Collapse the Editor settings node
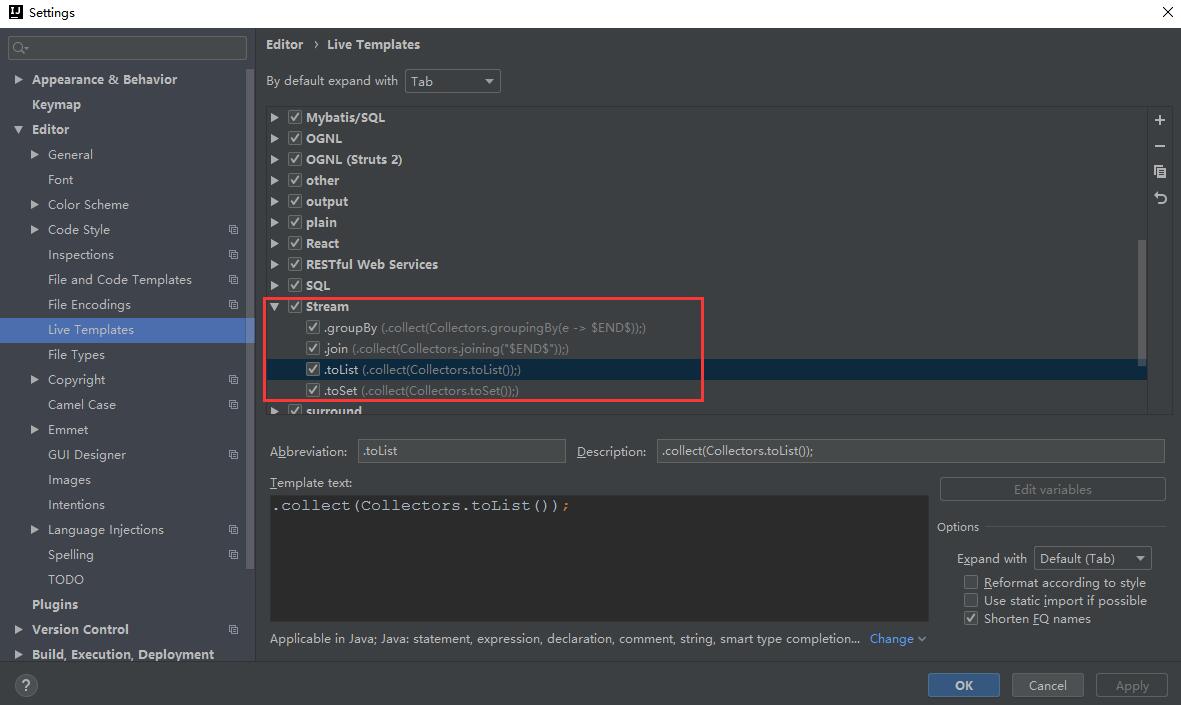This screenshot has width=1181, height=705. coord(19,130)
